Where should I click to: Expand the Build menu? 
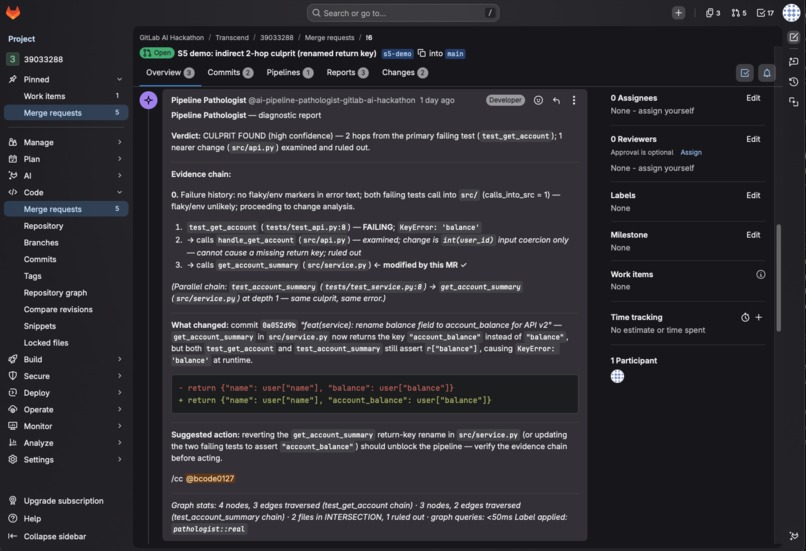click(66, 359)
